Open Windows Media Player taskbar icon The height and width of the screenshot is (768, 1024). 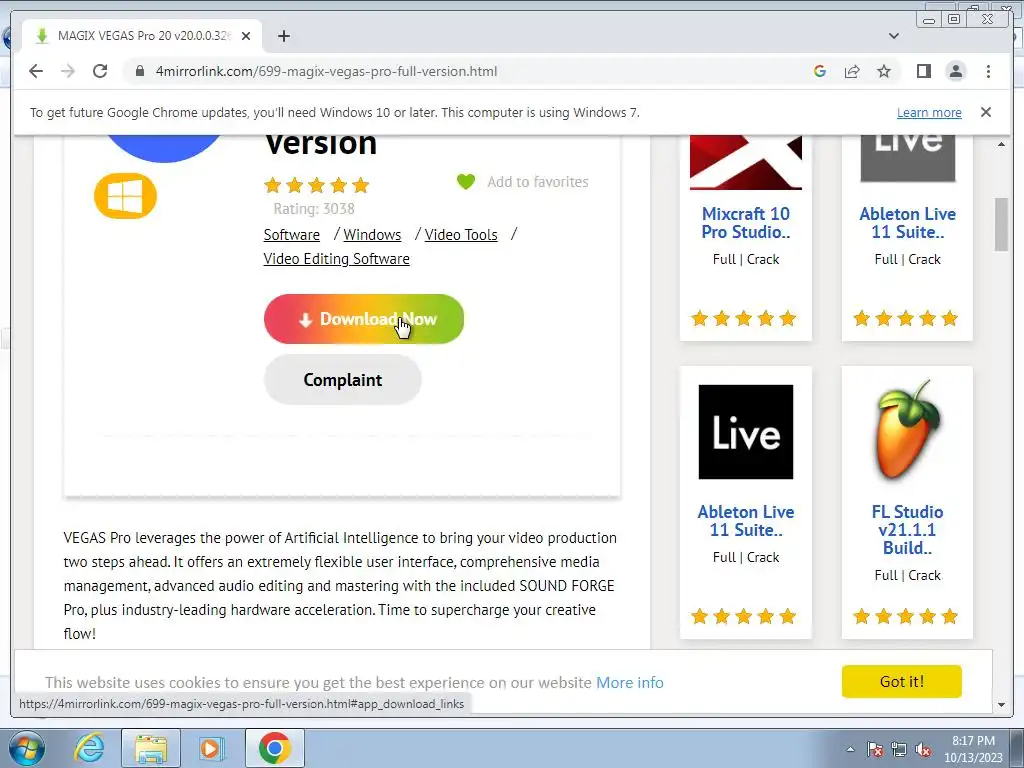[x=212, y=748]
